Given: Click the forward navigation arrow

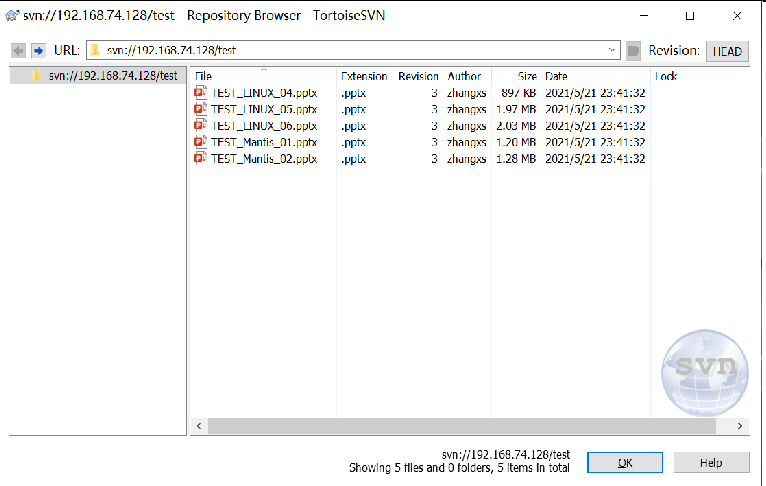Looking at the screenshot, I should [x=38, y=50].
